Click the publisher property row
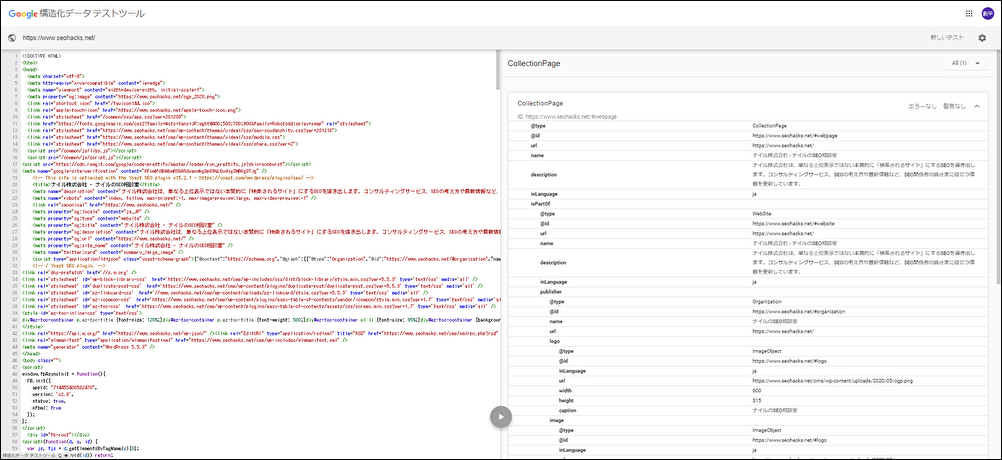 [x=748, y=291]
